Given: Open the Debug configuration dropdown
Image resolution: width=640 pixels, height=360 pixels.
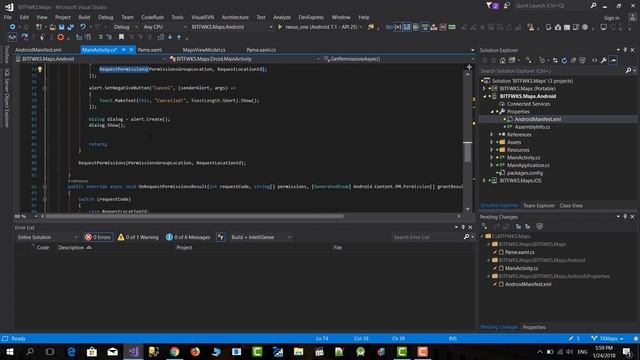Looking at the screenshot, I should tap(125, 27).
